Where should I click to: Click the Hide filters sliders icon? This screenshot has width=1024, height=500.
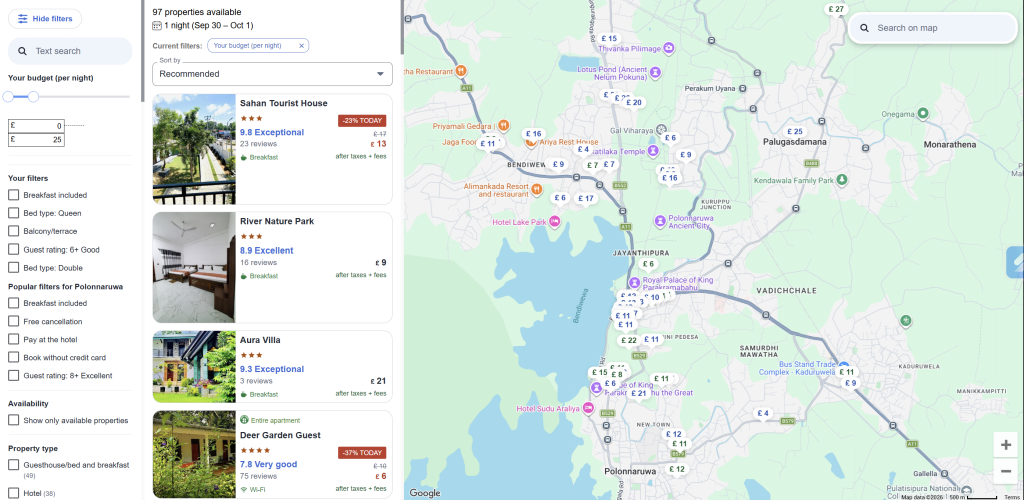pyautogui.click(x=23, y=19)
